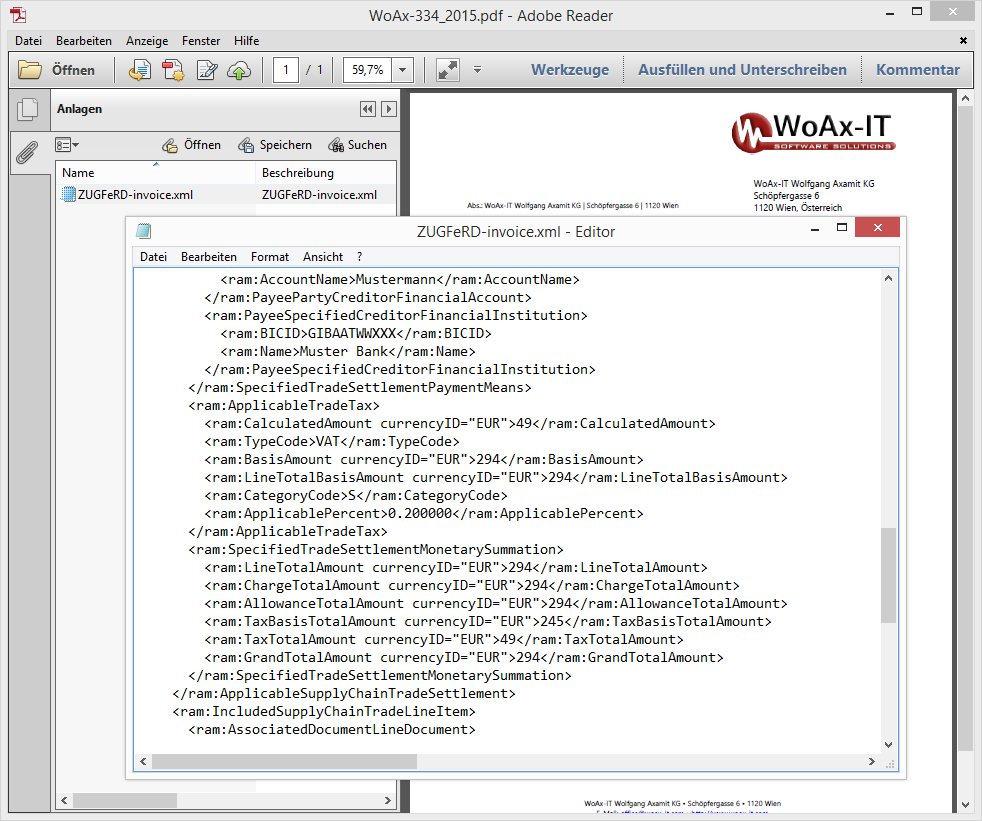
Task: Open the toolbar customize dropdown arrow
Action: [x=477, y=70]
